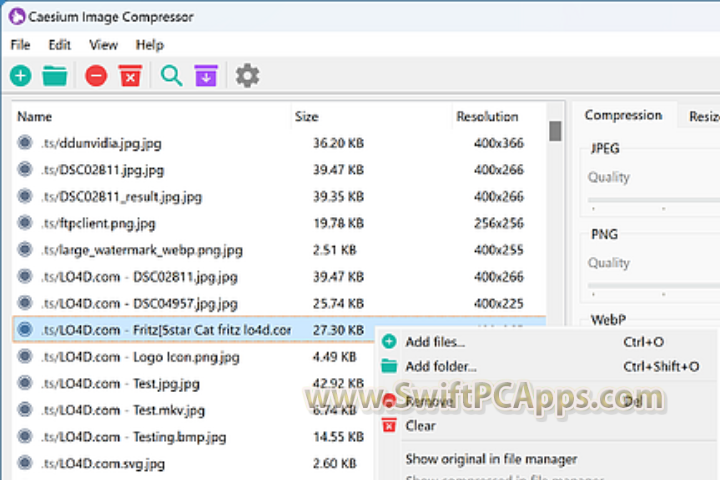The height and width of the screenshot is (480, 720).
Task: Select file .ts/LO4D.com - Testing.bmp.jpg
Action: 134,436
